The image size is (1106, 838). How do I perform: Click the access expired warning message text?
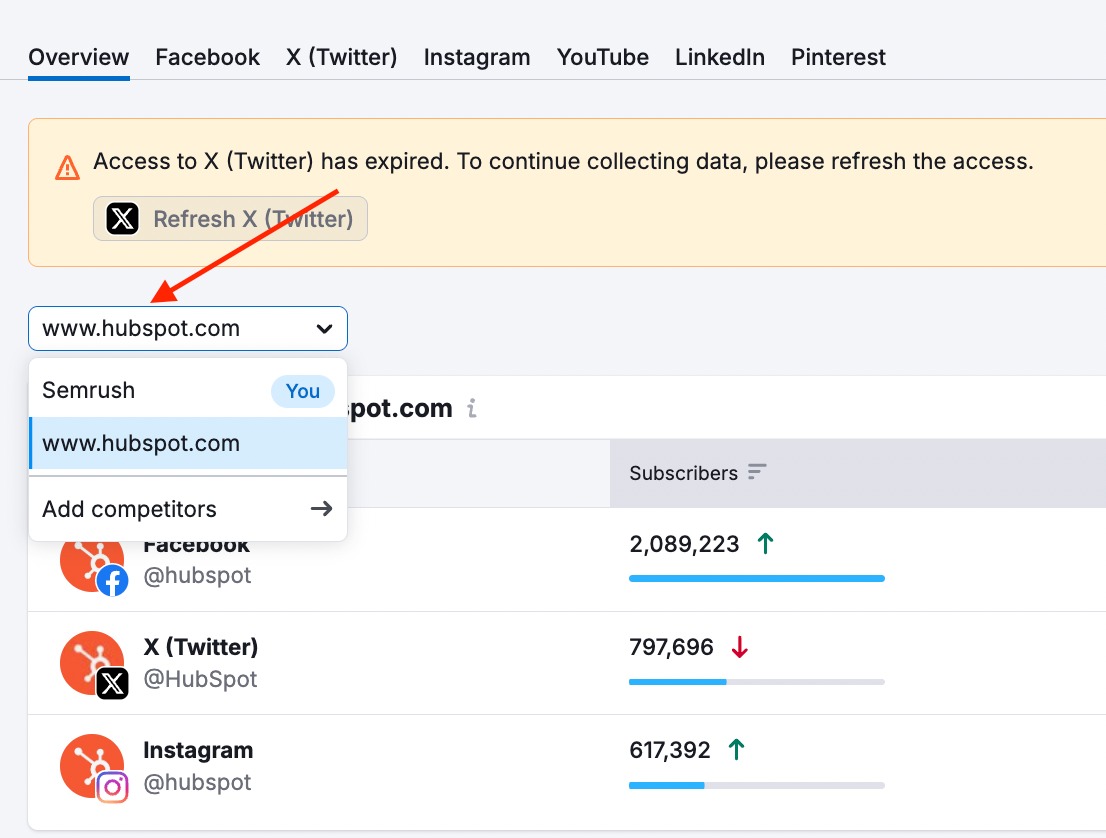[563, 161]
